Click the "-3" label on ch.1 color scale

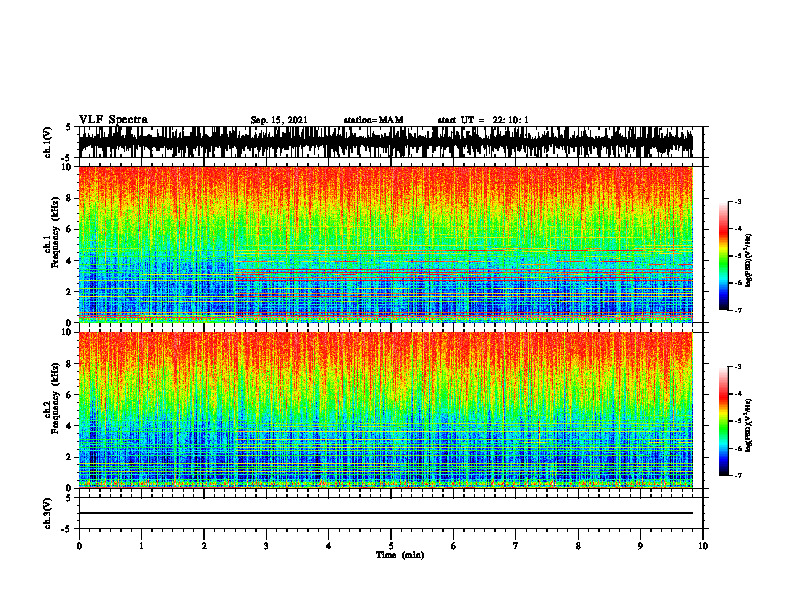pos(738,201)
